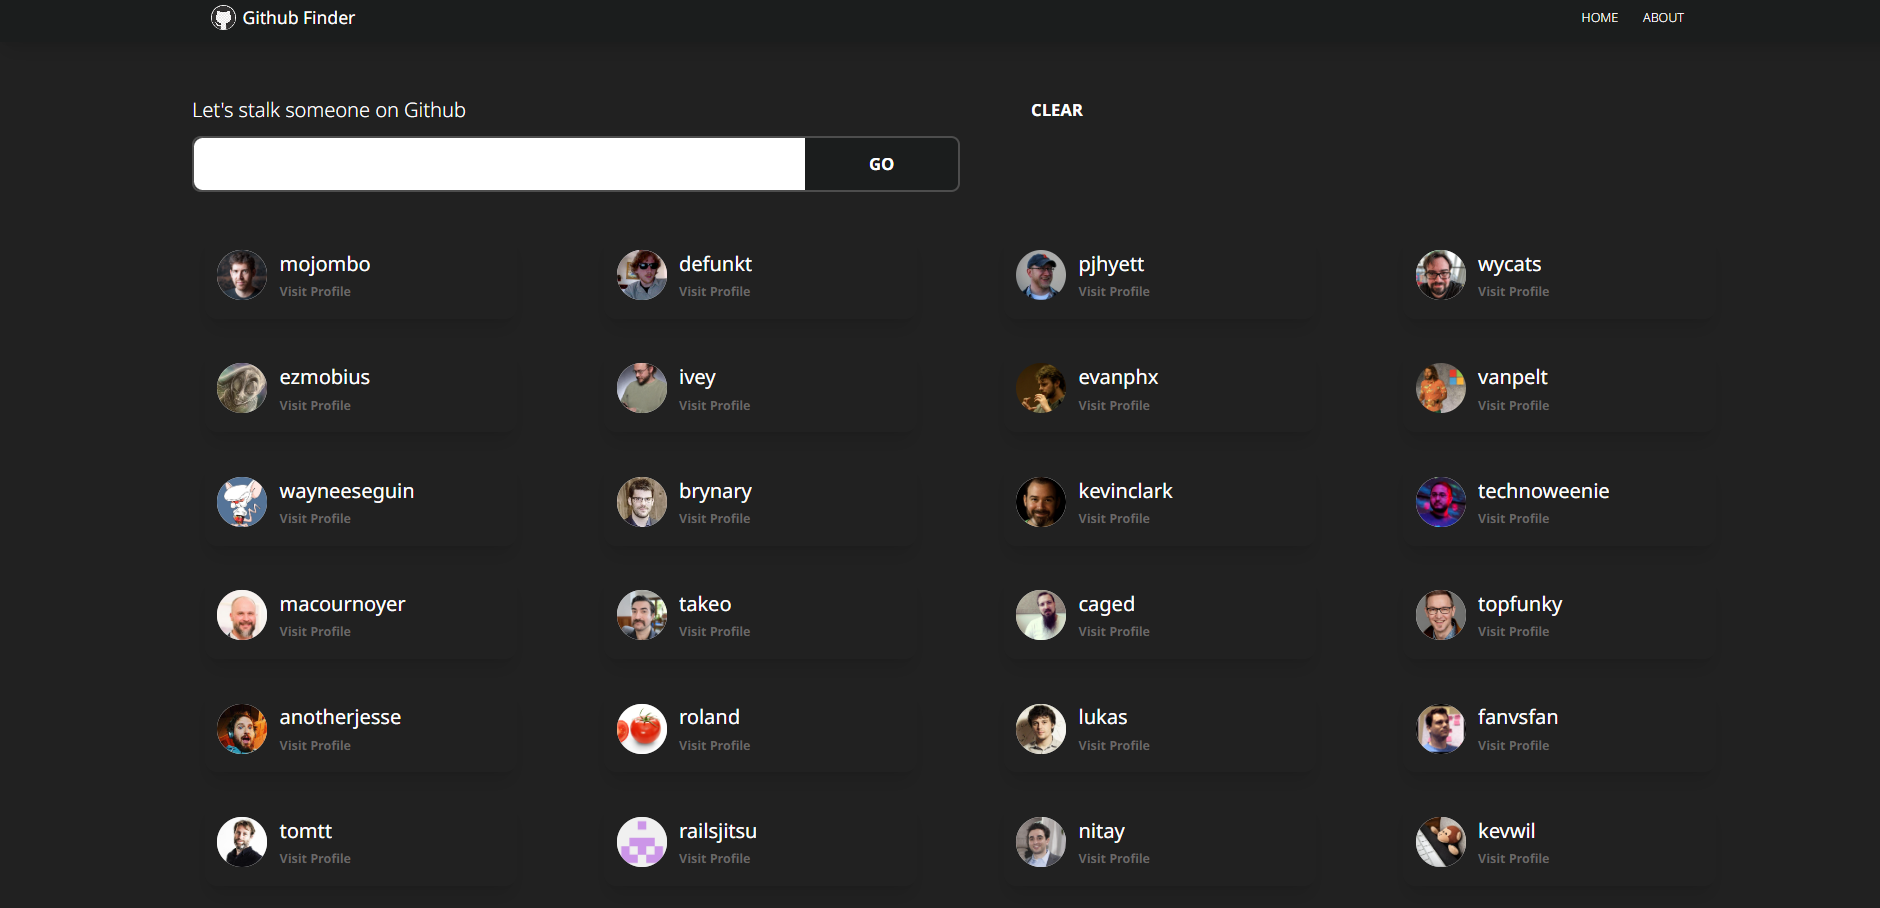Follow technoweenie's Visit Profile link
The width and height of the screenshot is (1880, 908).
(1513, 519)
